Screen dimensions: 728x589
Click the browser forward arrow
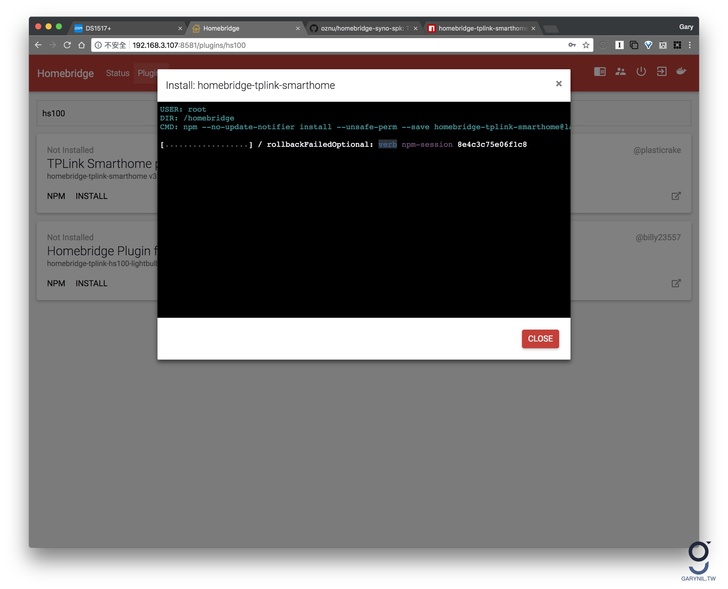point(52,45)
